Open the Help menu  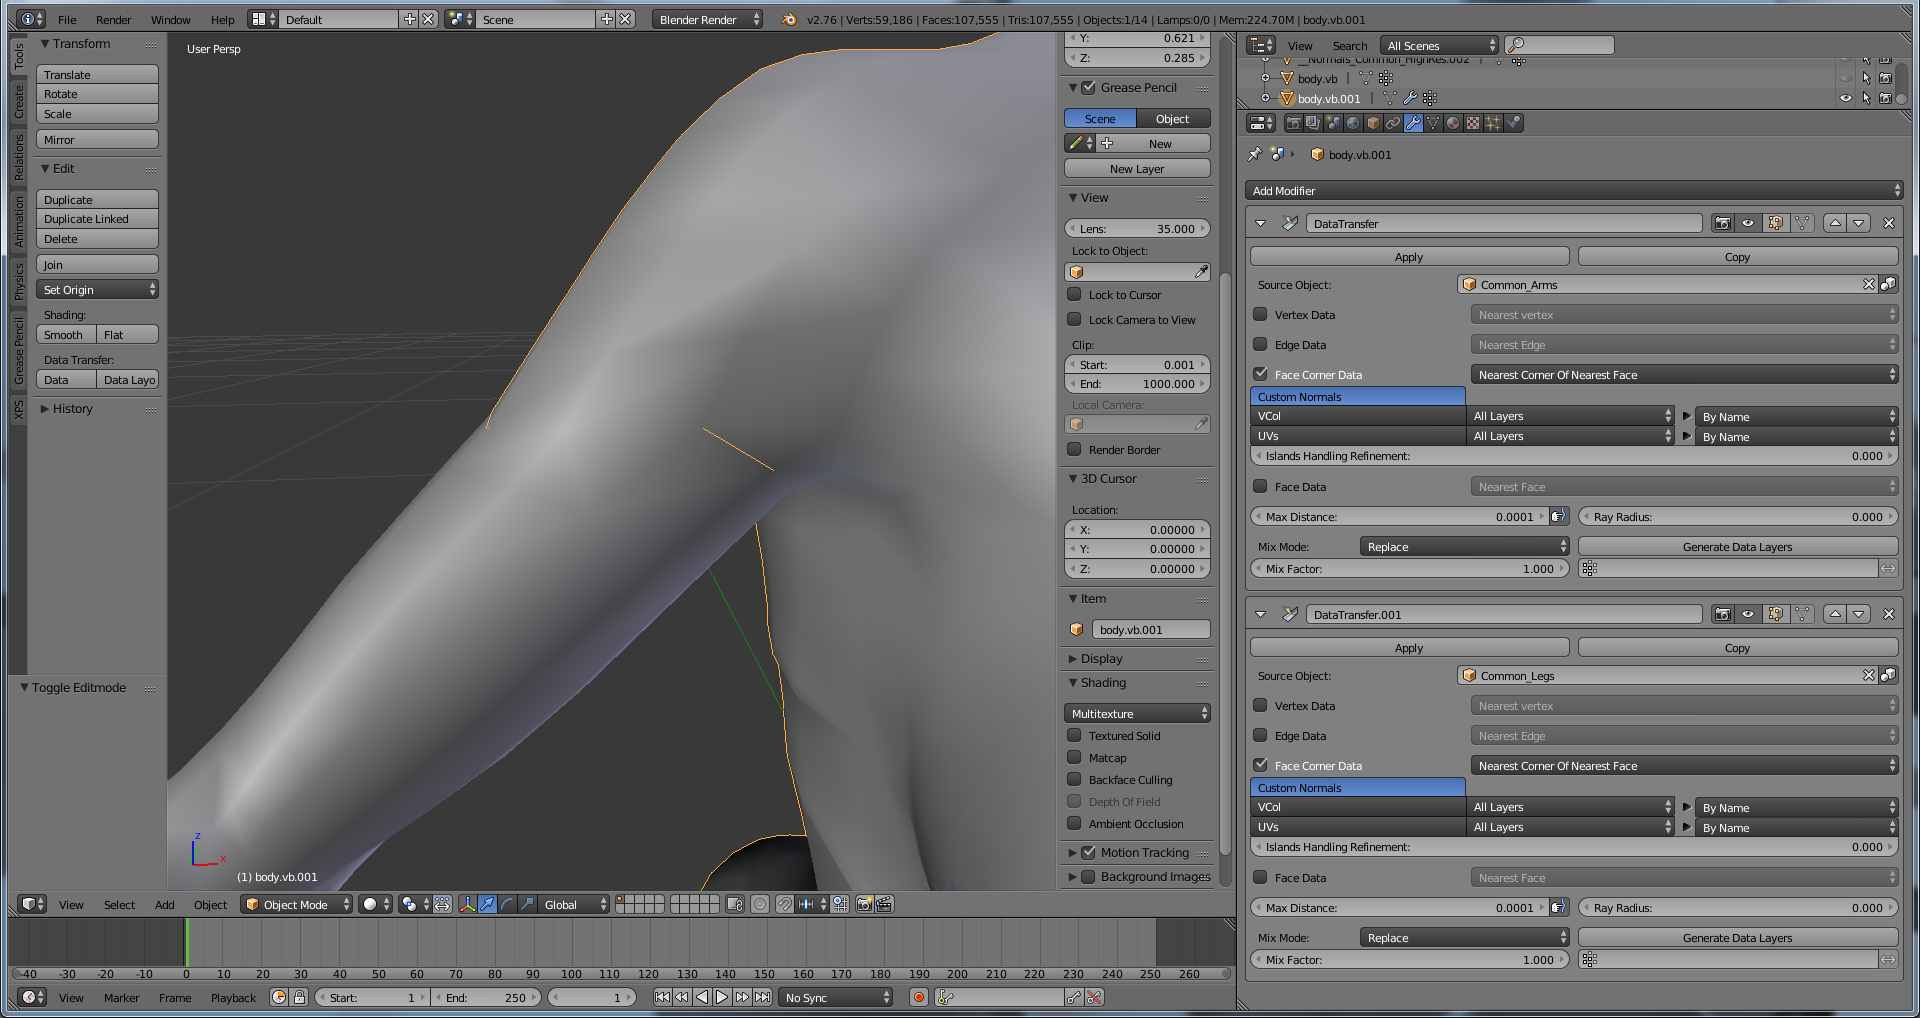[222, 19]
